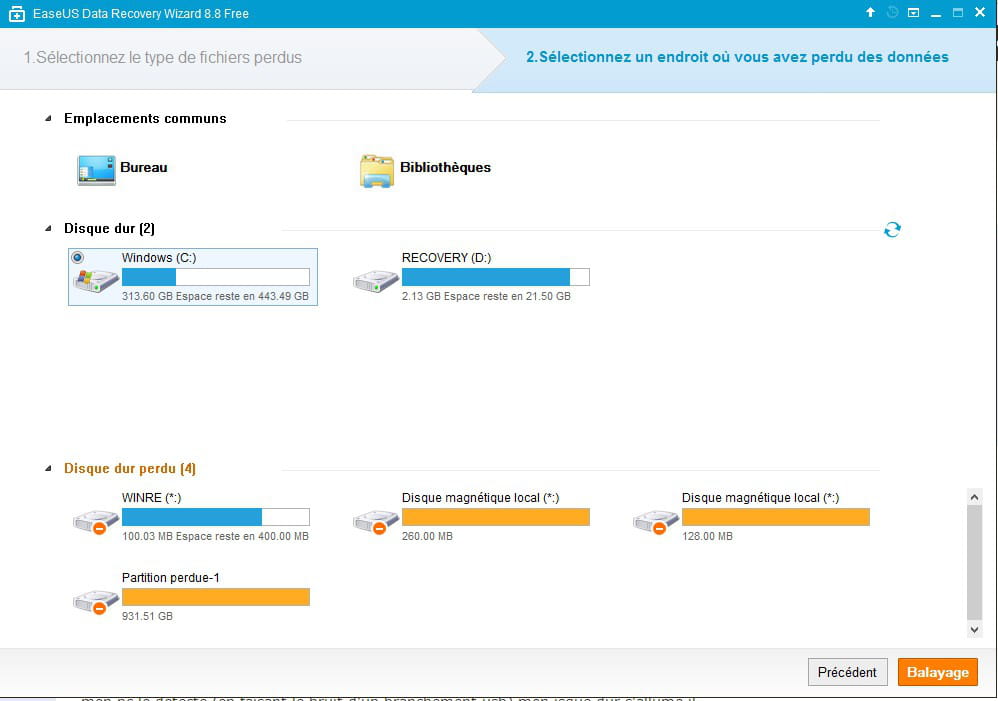This screenshot has width=998, height=701.
Task: Toggle the Windows (C:) radio button
Action: [x=78, y=258]
